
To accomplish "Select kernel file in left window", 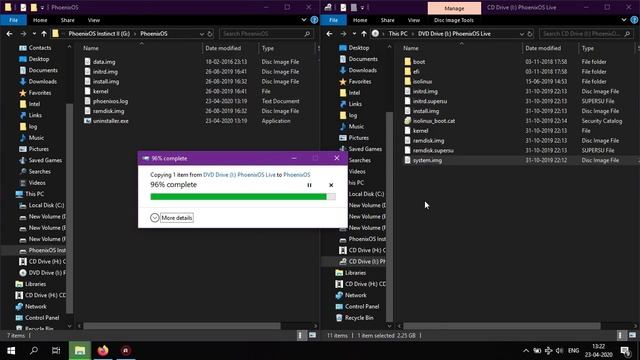I will pyautogui.click(x=100, y=91).
